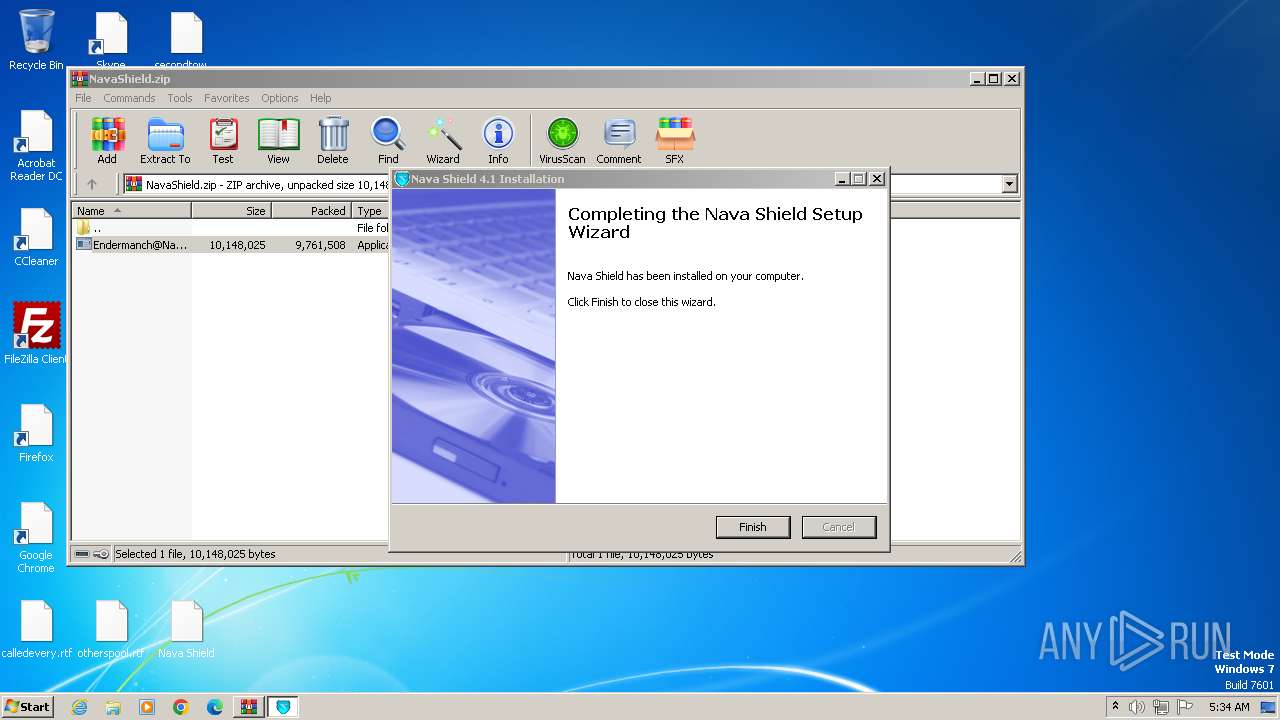The image size is (1280, 720).
Task: Select Acrobat Reader DC desktop shortcut
Action: click(36, 146)
